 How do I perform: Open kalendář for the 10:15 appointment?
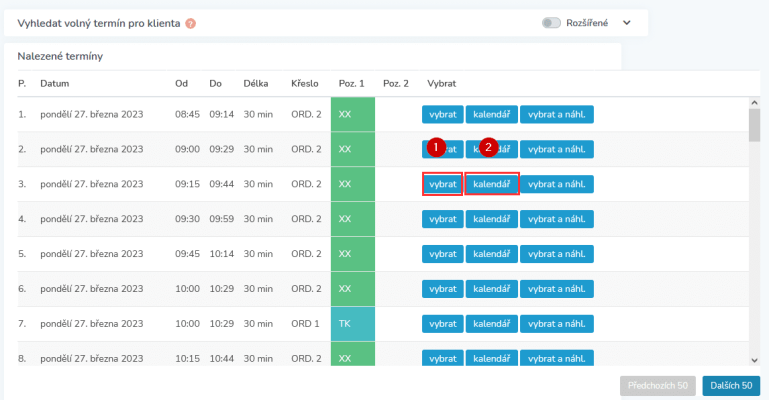coord(491,358)
